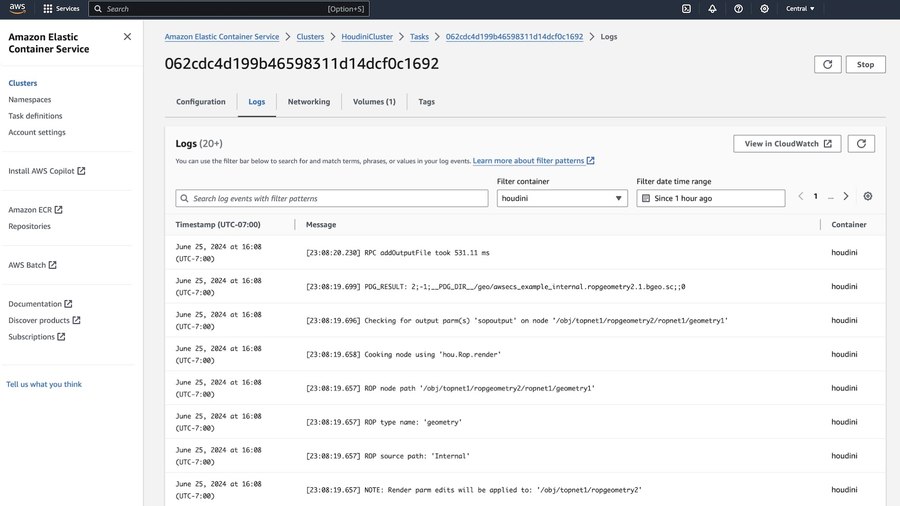Open Task definitions in side navigation

pos(36,116)
